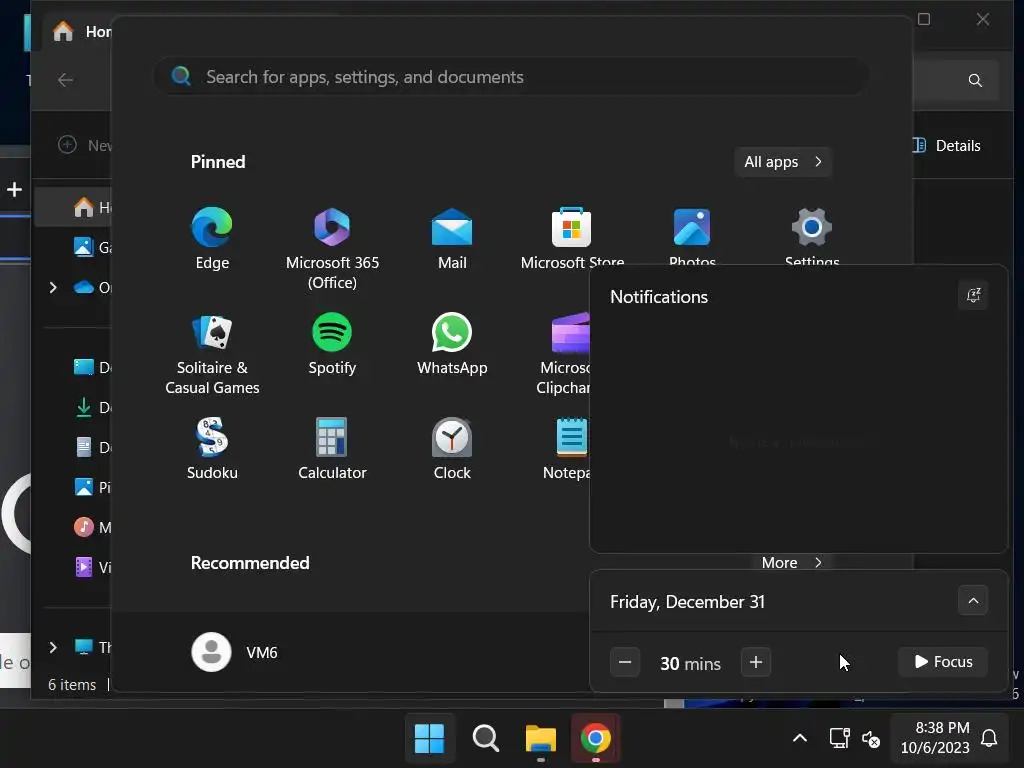The height and width of the screenshot is (768, 1024).
Task: Open the Microsoft Store pinned app
Action: [571, 238]
